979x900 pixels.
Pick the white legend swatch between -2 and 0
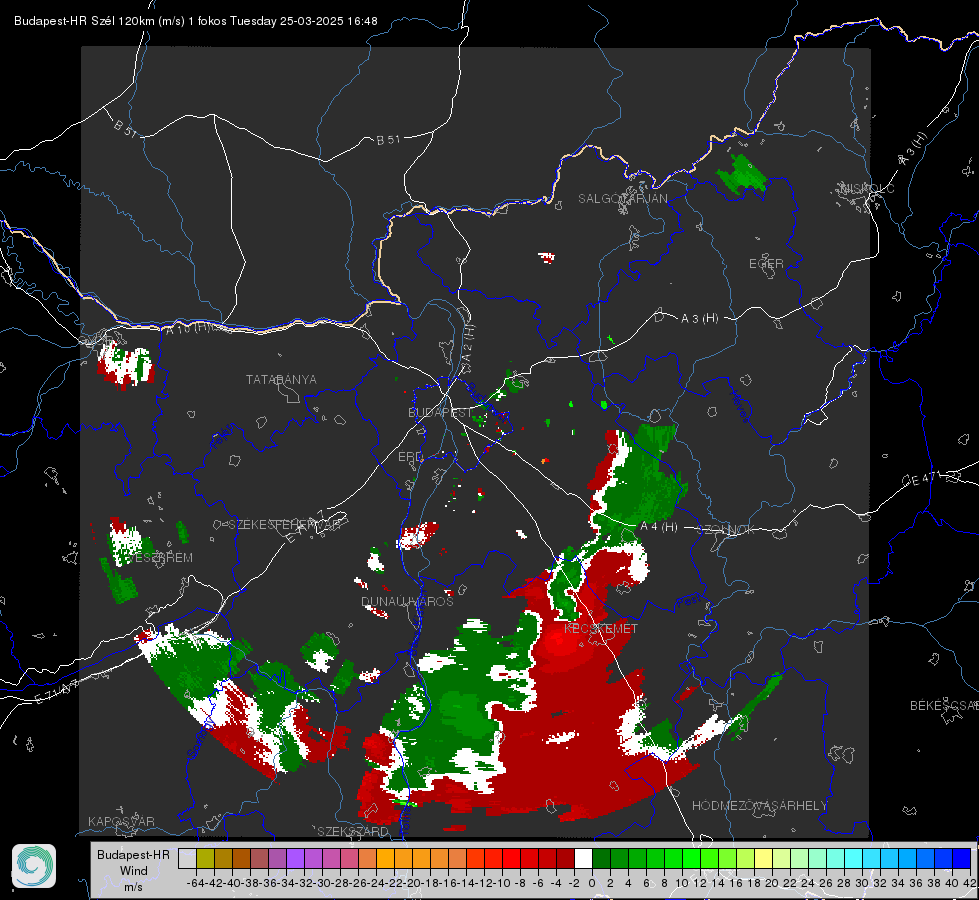coord(583,859)
